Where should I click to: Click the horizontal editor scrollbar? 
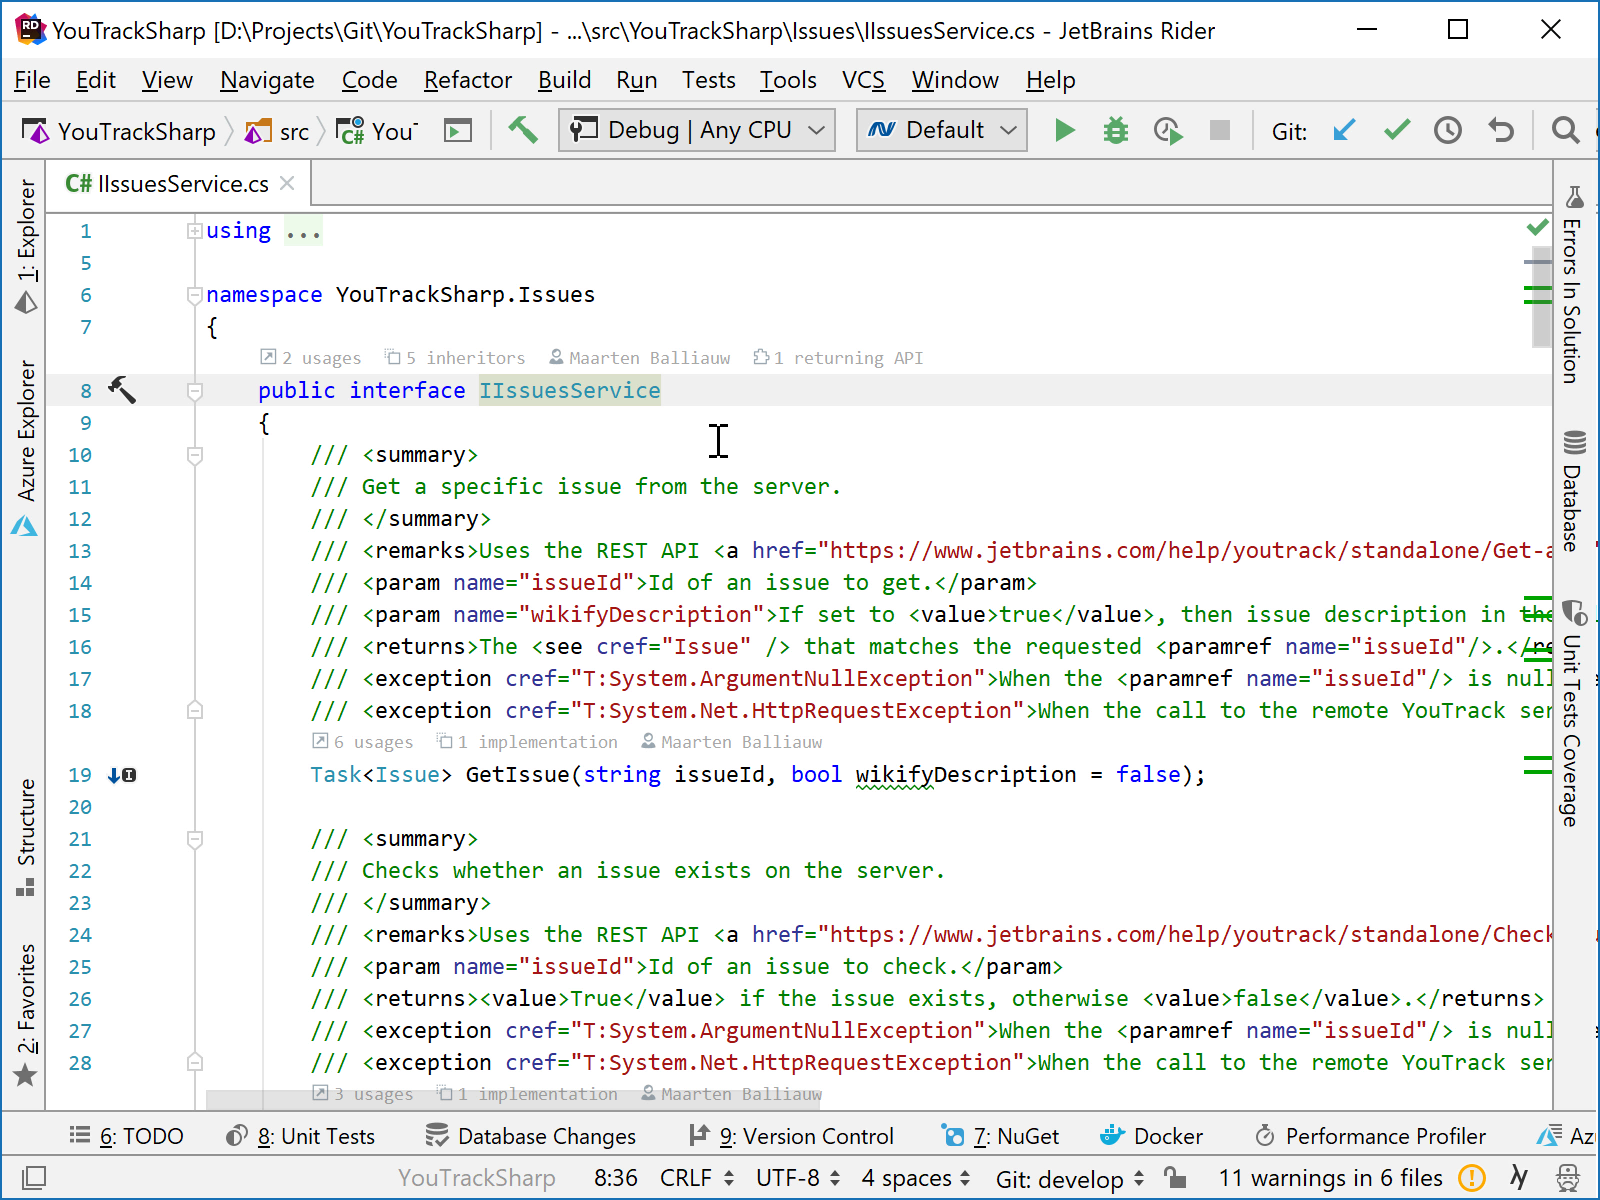coord(513,1099)
